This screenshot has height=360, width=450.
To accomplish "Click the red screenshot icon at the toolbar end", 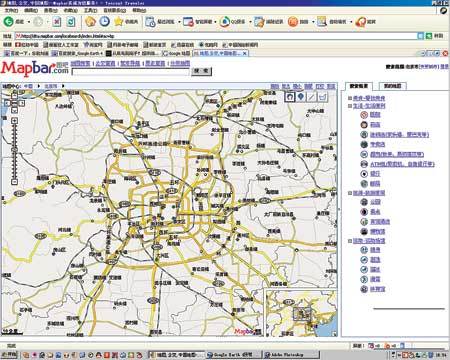I will [x=360, y=22].
